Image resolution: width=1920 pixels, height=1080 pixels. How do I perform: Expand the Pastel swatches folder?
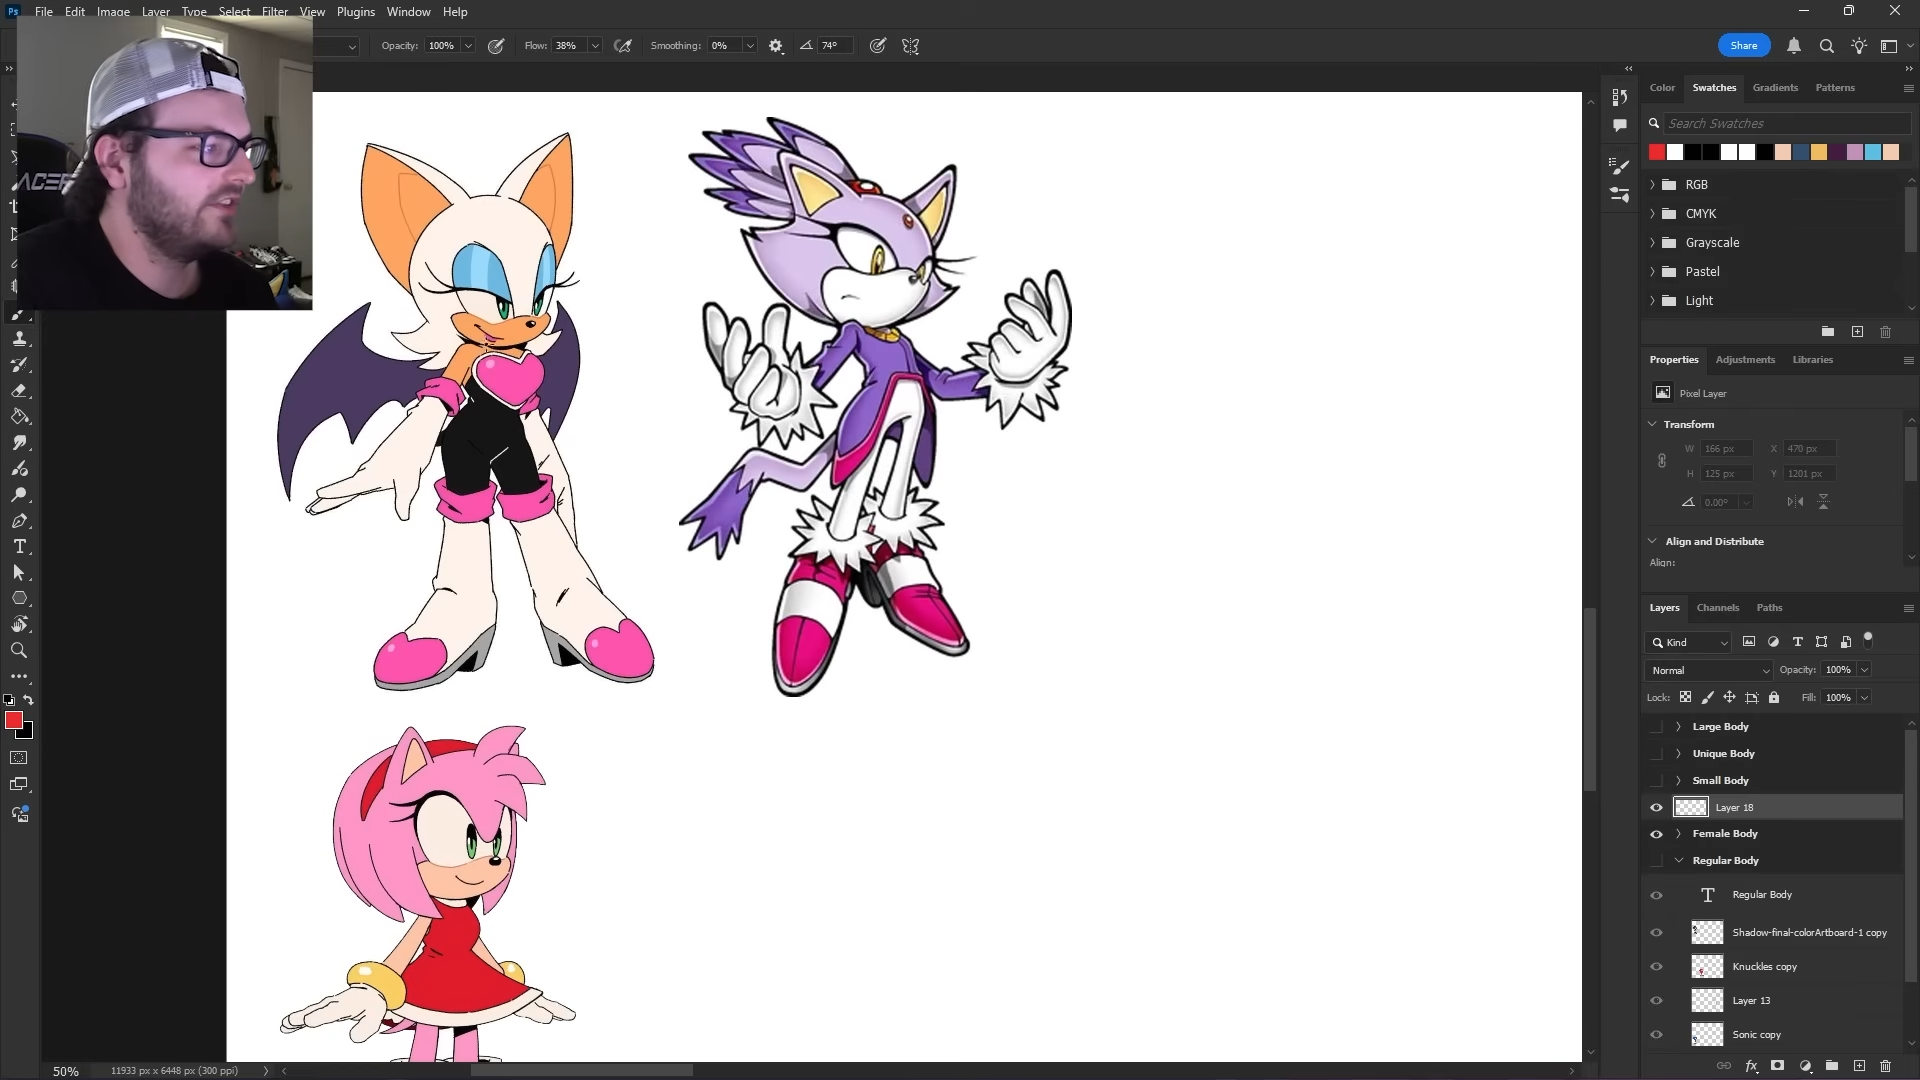pos(1652,272)
